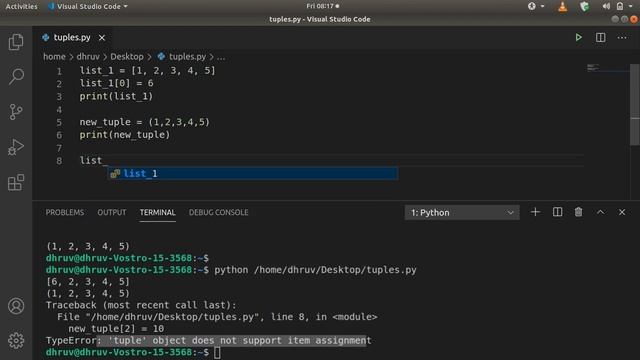Click code line 'print(new_tuple)'

pos(124,135)
